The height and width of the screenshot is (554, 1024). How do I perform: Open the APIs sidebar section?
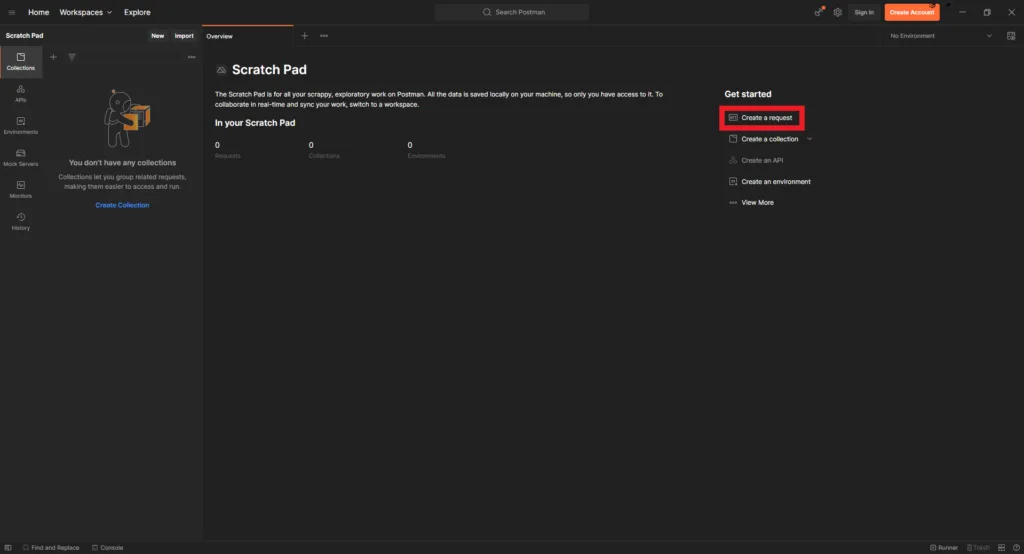21,93
